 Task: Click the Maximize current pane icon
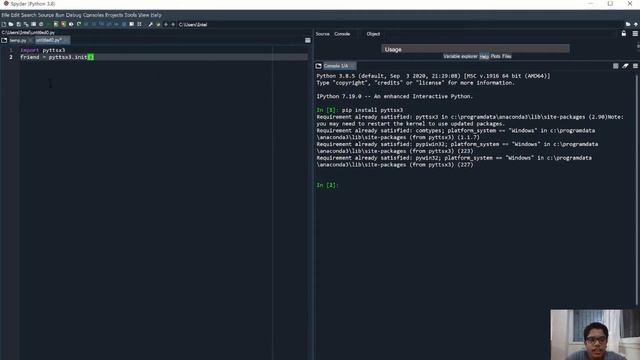coord(131,24)
